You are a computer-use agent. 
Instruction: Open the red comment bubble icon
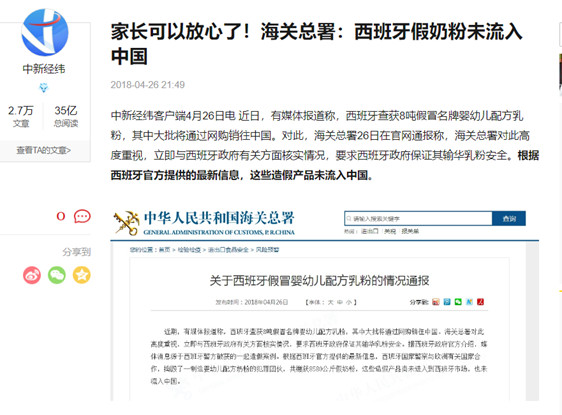[x=82, y=216]
